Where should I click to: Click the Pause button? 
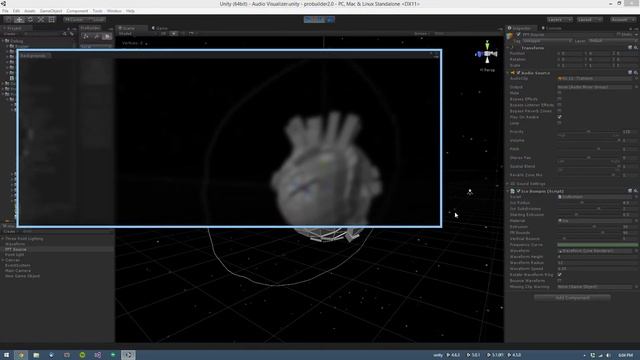320,20
